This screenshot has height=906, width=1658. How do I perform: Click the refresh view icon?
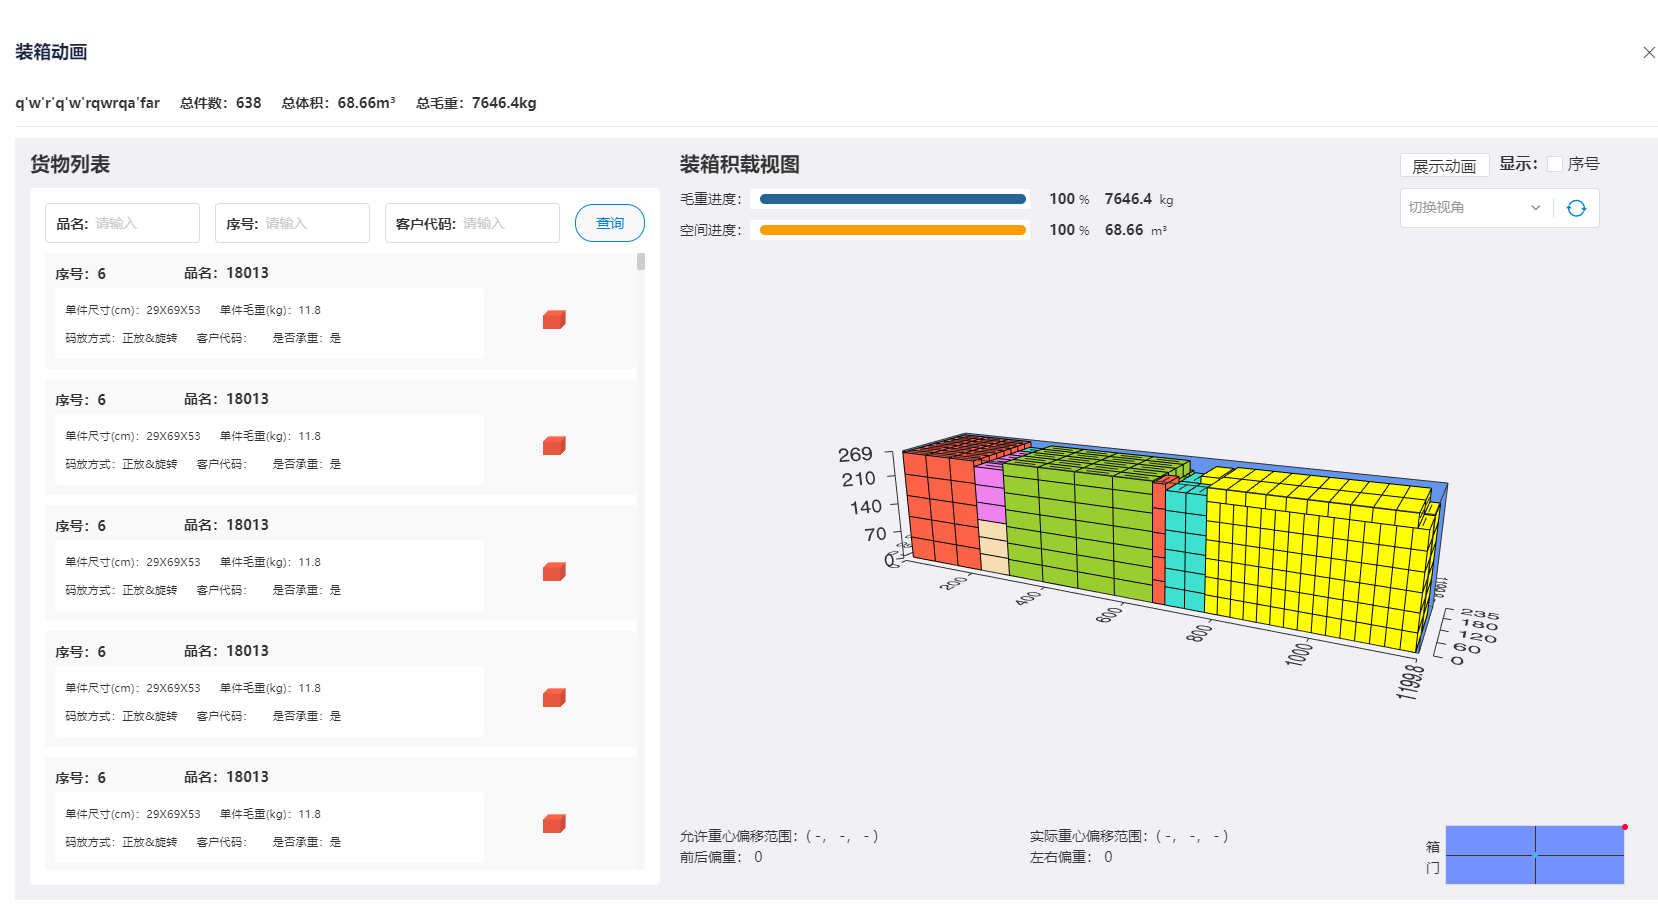click(x=1576, y=208)
